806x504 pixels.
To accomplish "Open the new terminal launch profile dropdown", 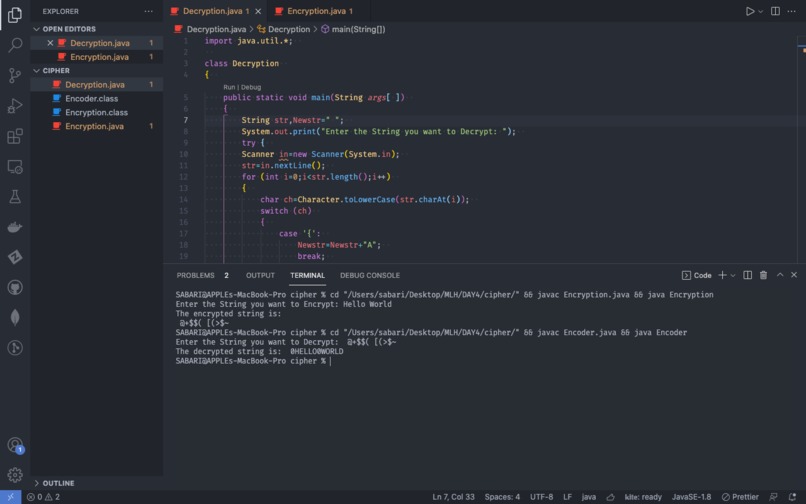I will (733, 276).
